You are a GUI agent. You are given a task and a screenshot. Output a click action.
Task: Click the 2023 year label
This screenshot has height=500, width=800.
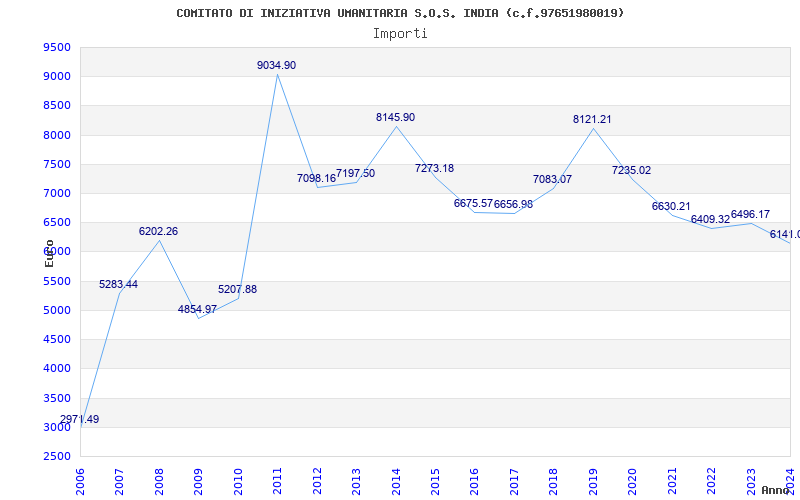(x=751, y=482)
